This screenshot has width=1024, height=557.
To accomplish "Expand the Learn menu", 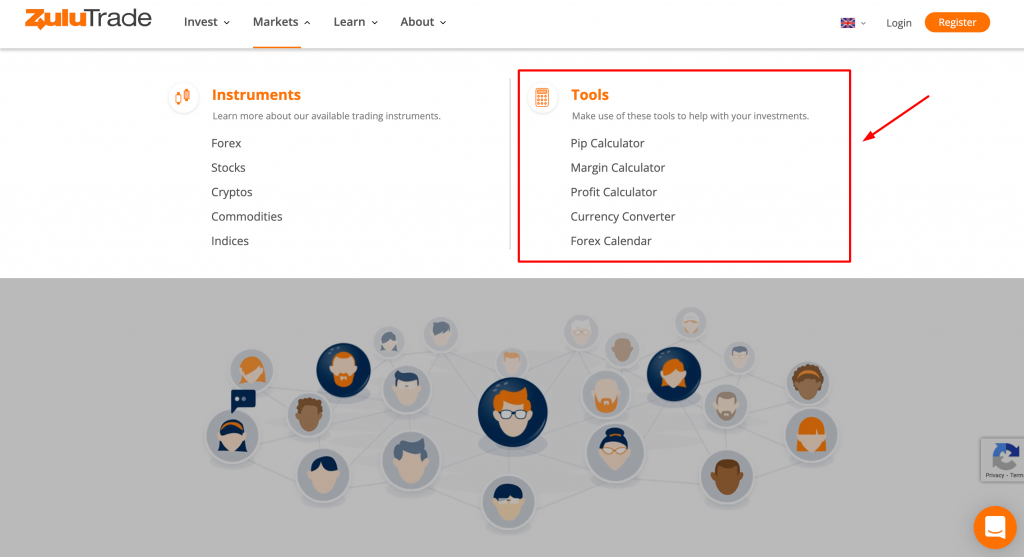I will (355, 22).
